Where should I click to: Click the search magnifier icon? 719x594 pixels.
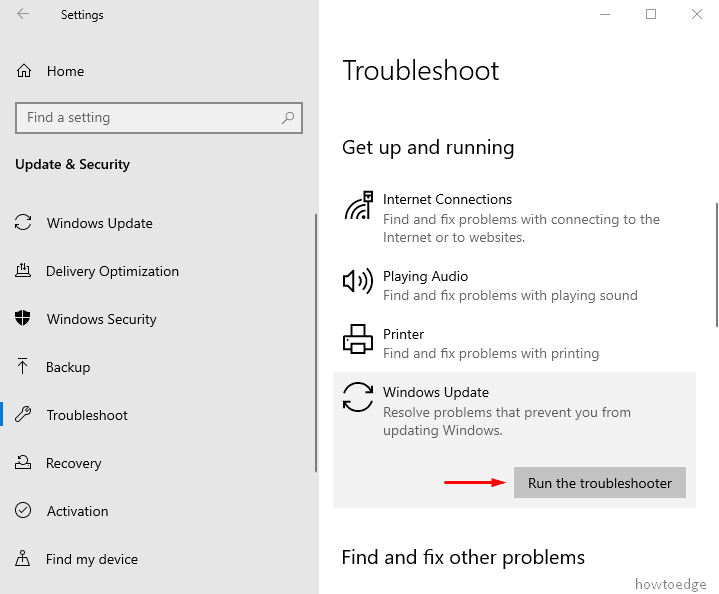tap(288, 118)
